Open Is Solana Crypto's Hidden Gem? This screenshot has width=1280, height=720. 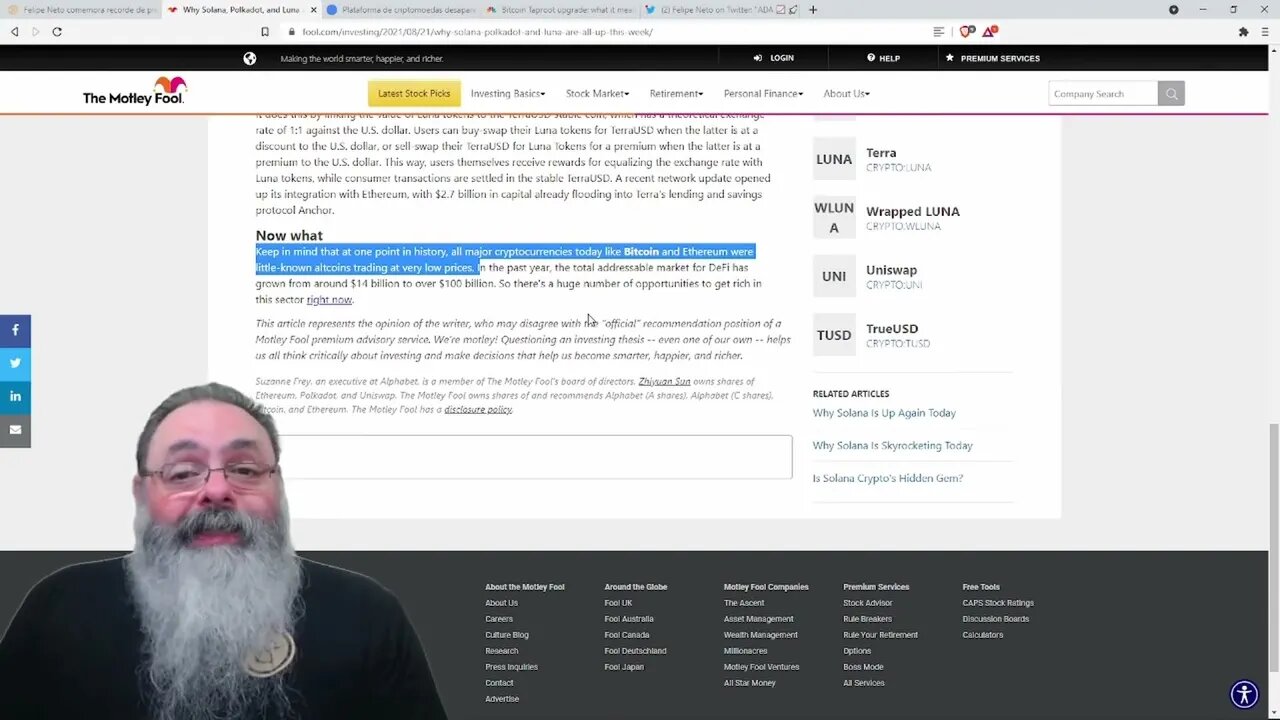[x=888, y=478]
